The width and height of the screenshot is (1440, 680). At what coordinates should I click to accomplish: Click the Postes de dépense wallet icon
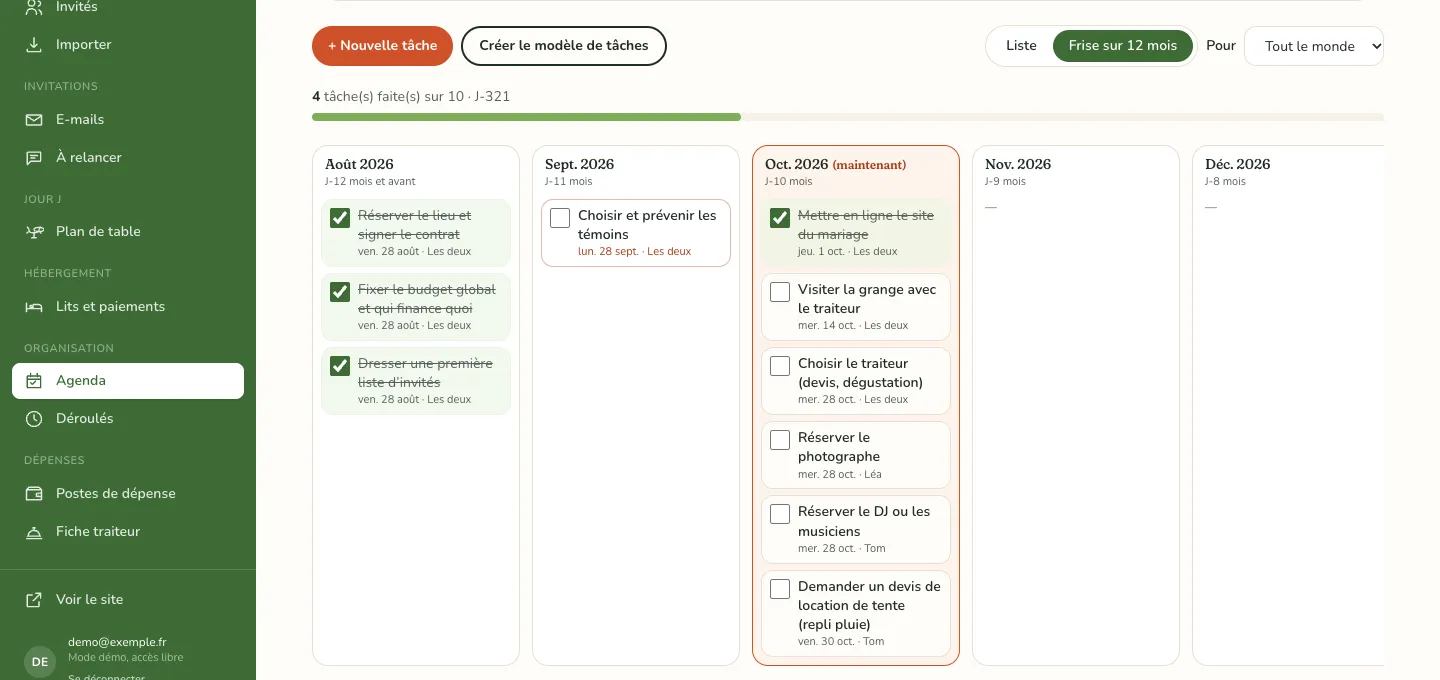34,494
